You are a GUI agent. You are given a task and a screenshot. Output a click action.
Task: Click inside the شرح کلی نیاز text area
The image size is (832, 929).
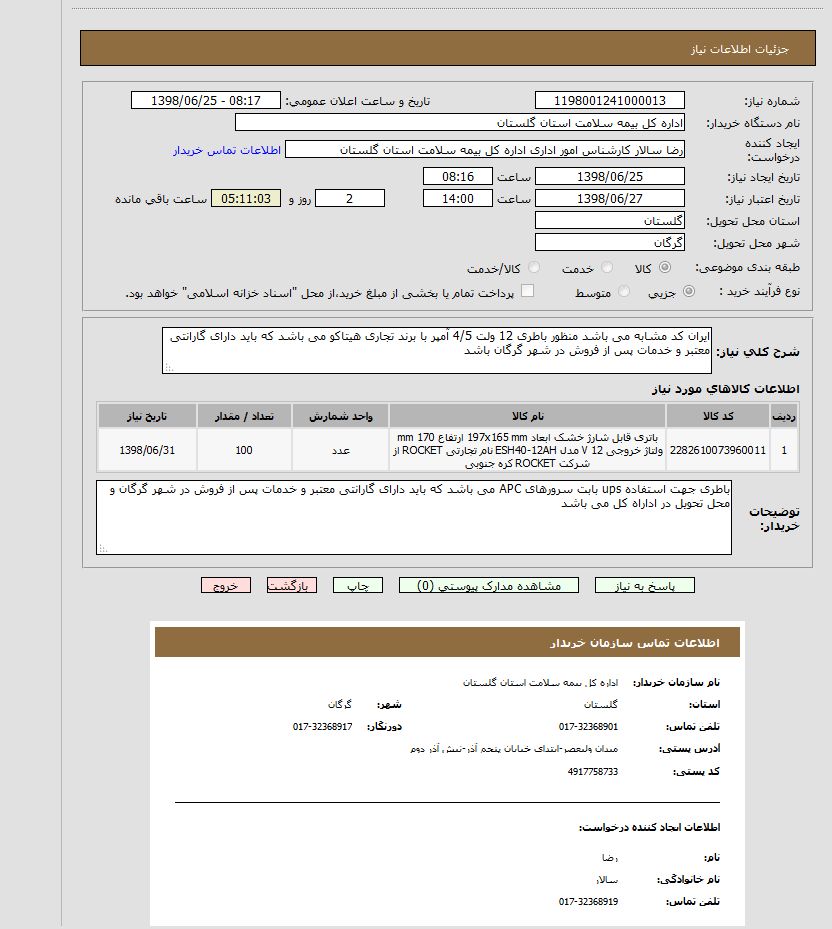point(437,350)
